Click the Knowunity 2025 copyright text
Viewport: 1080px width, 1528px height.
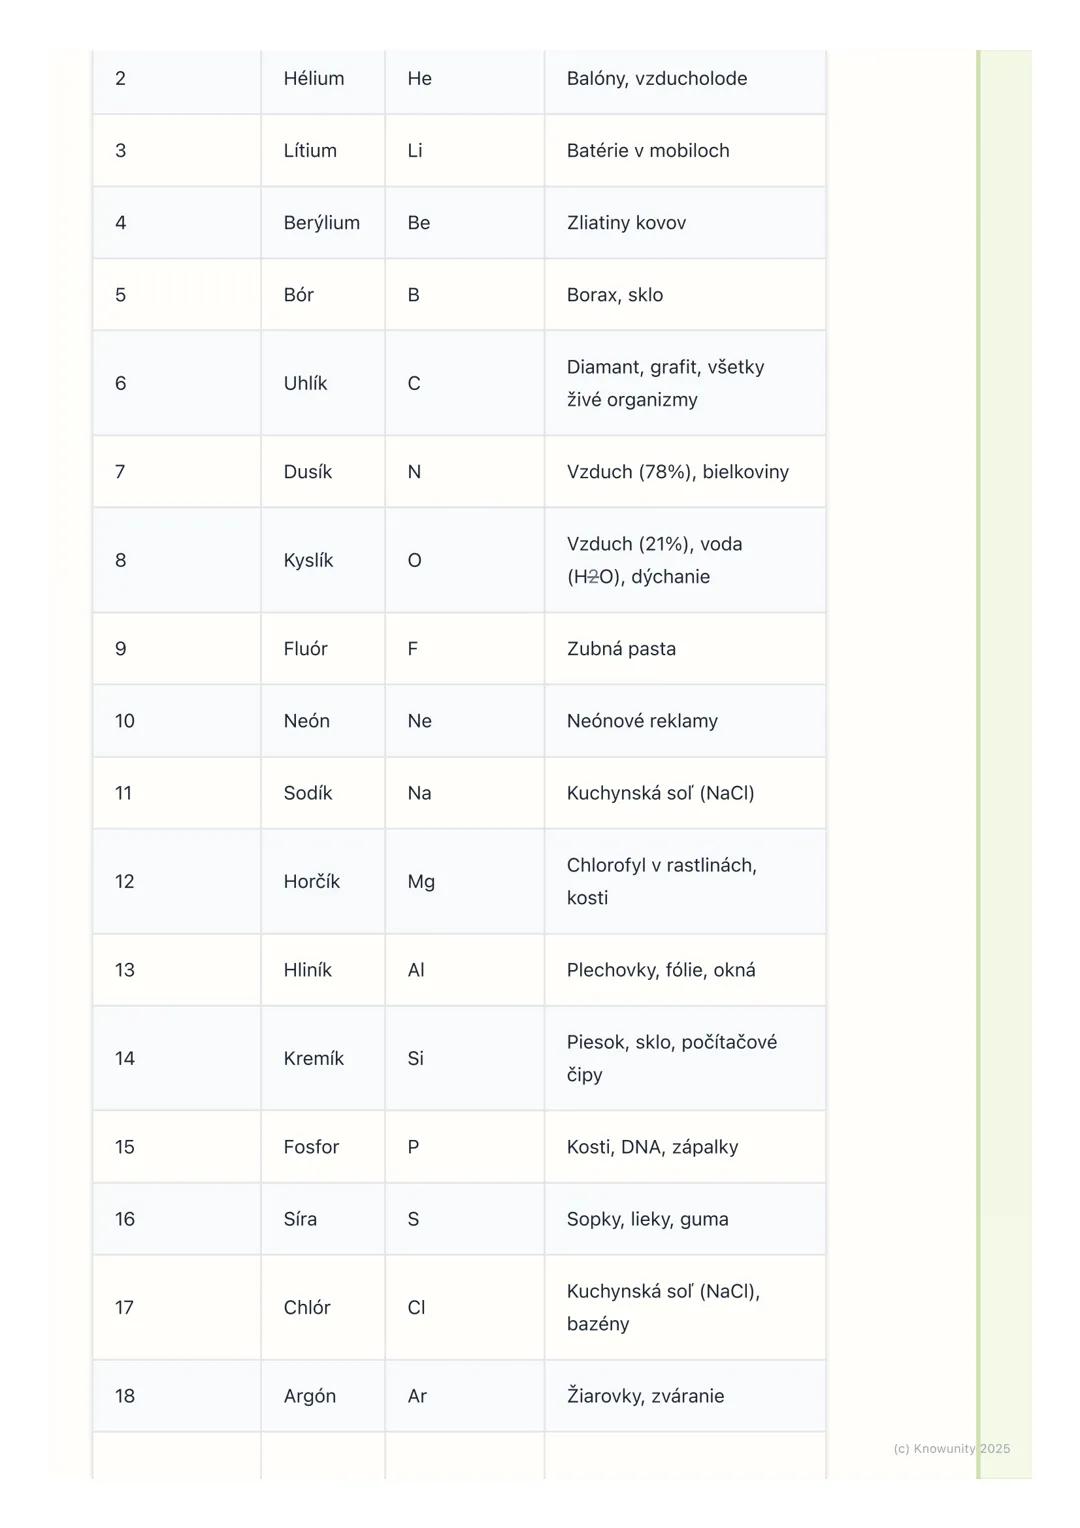click(x=951, y=1448)
